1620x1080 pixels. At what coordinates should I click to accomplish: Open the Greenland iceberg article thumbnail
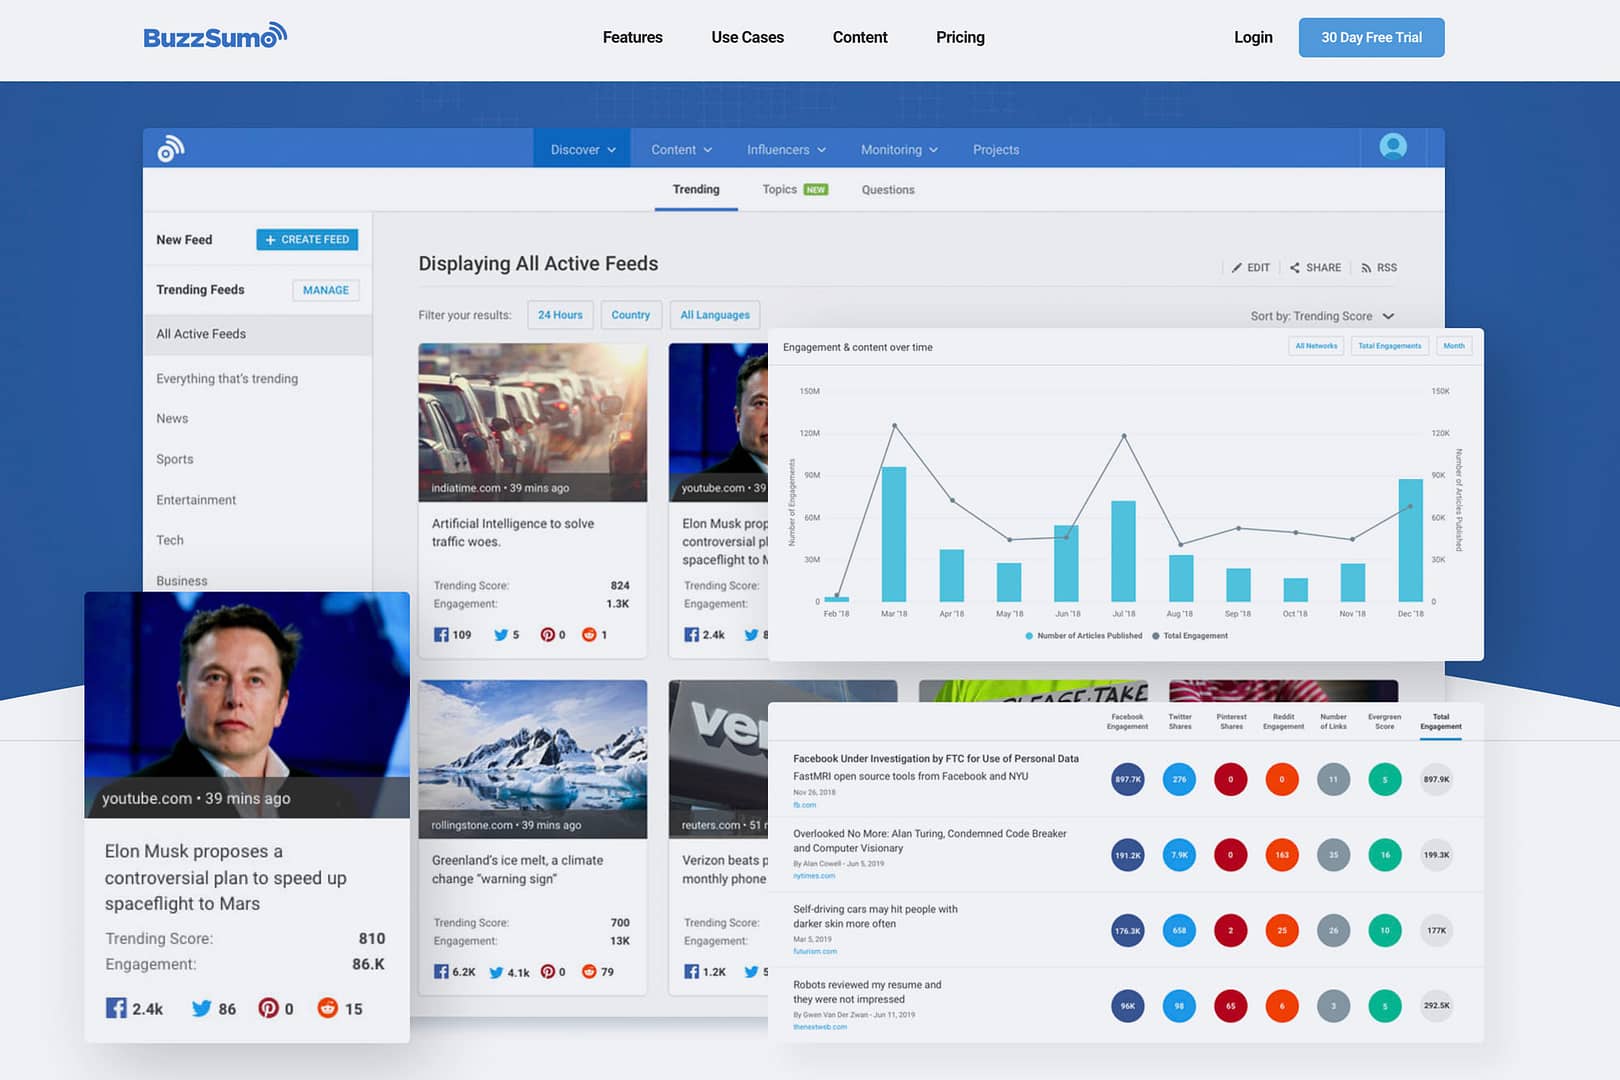(x=533, y=759)
